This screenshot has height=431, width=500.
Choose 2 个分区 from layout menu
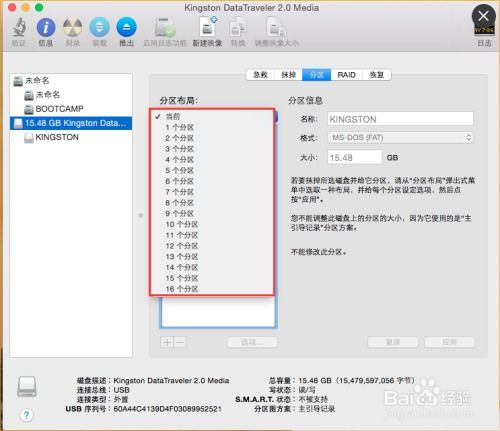pos(212,138)
